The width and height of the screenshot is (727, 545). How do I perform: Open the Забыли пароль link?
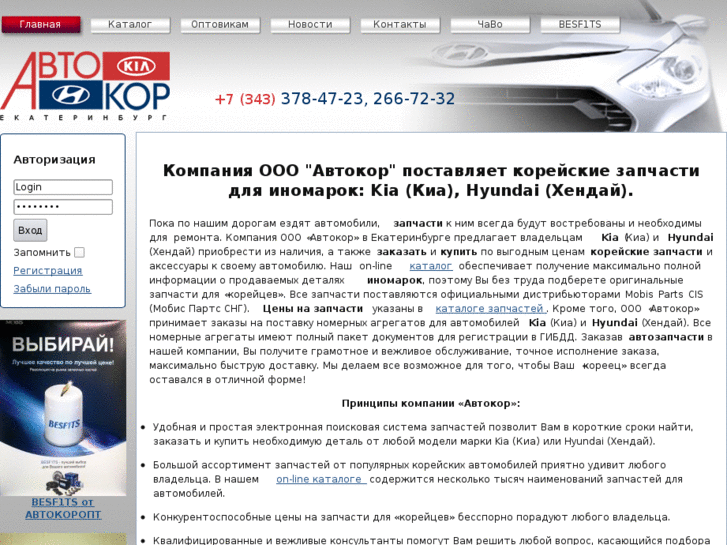52,289
